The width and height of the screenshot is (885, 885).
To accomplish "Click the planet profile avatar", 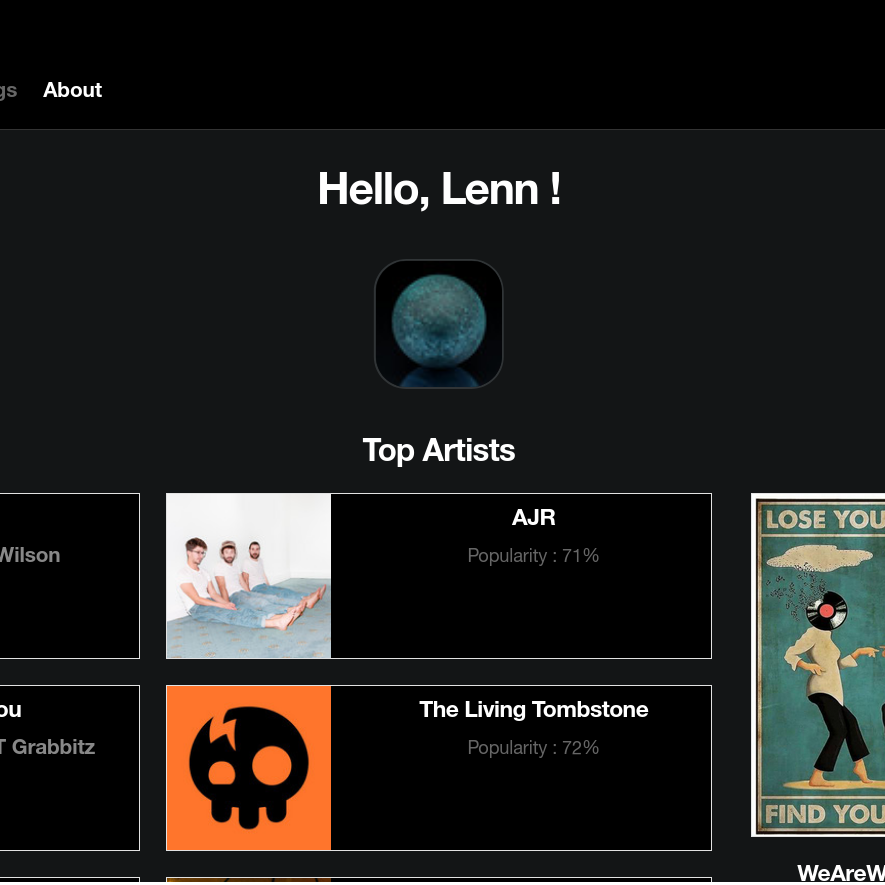I will [438, 323].
